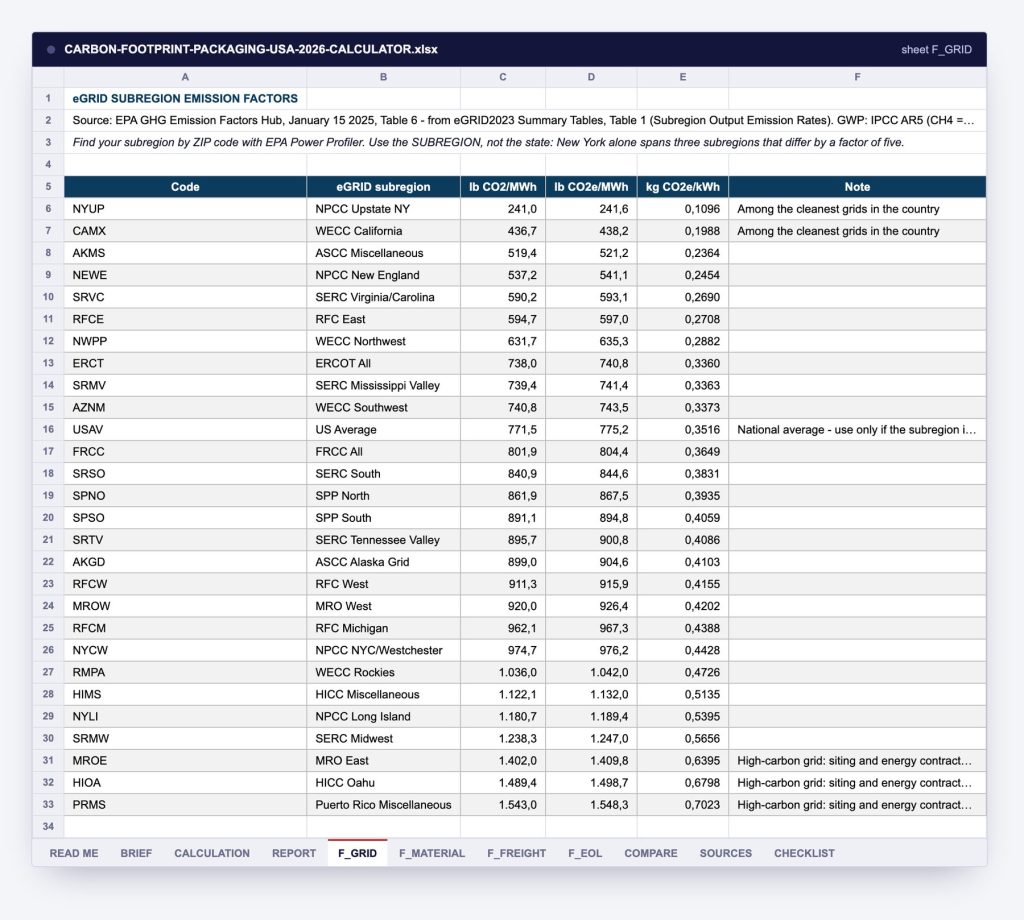Screen dimensions: 1024x920
Task: Select row 1 header number
Action: tap(48, 99)
